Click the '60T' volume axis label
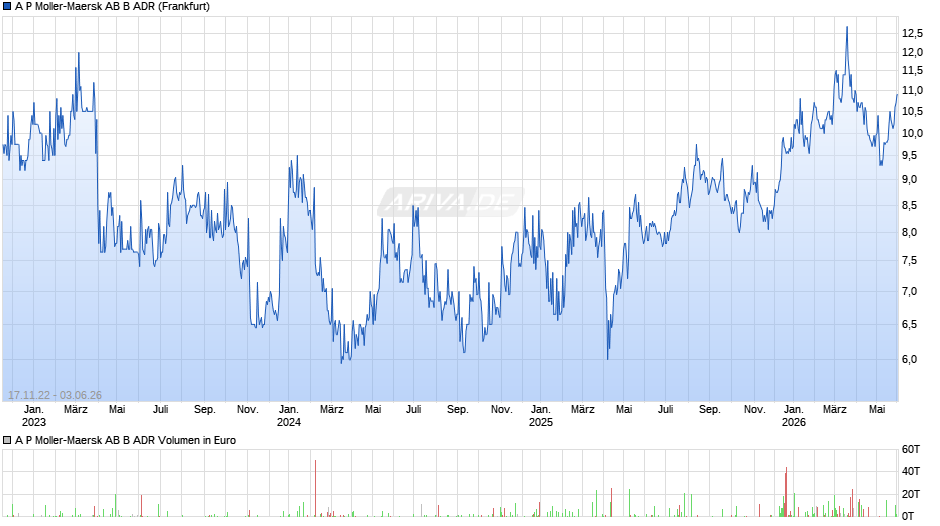 pos(911,449)
